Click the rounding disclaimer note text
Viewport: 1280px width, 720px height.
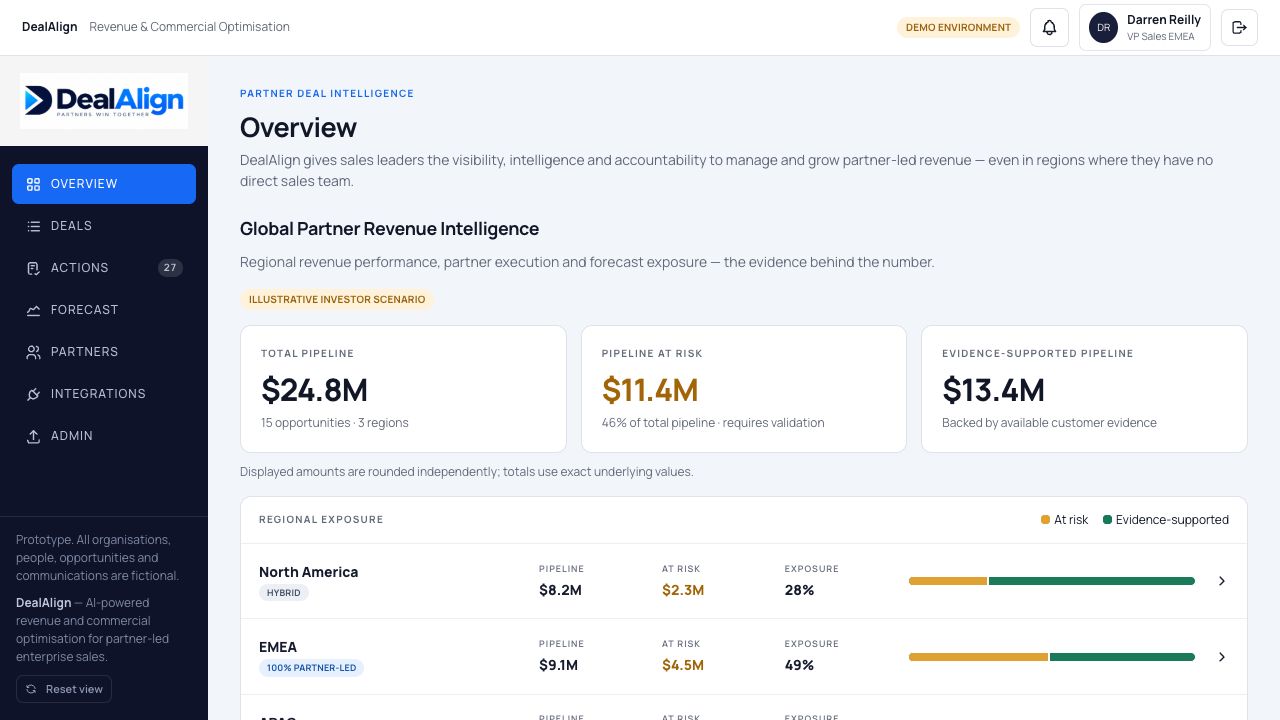coord(466,472)
